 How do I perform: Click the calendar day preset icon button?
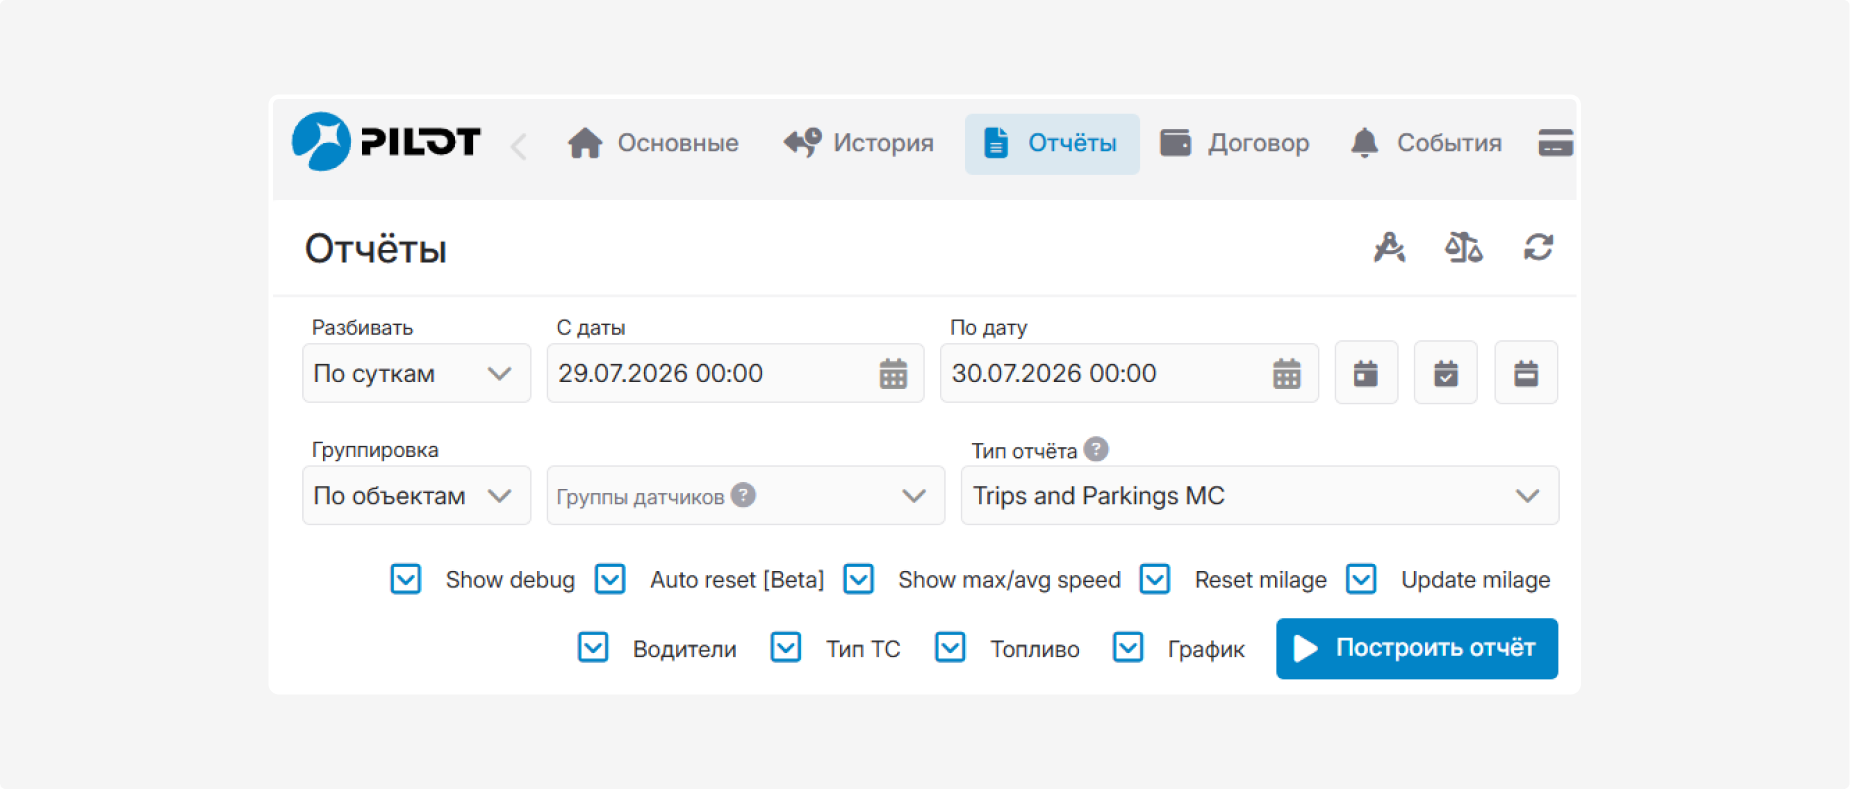1366,373
